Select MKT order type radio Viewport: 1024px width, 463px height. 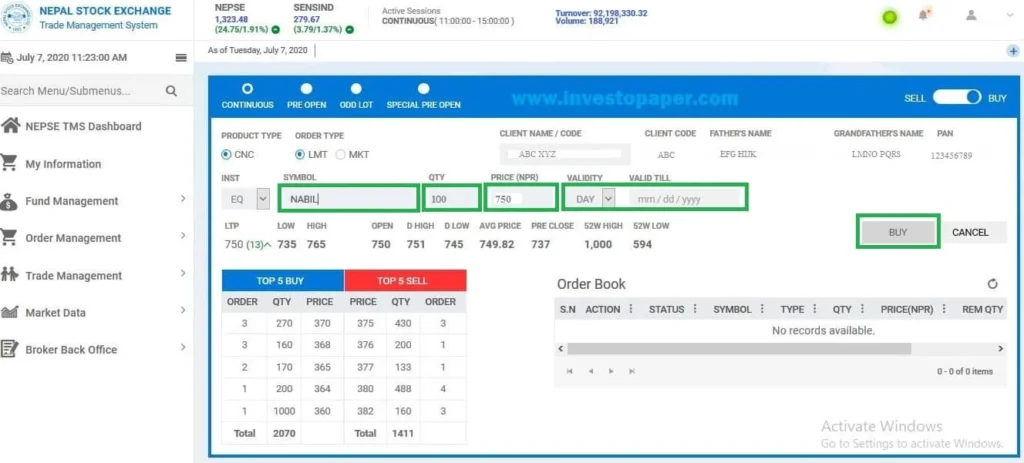pos(340,155)
